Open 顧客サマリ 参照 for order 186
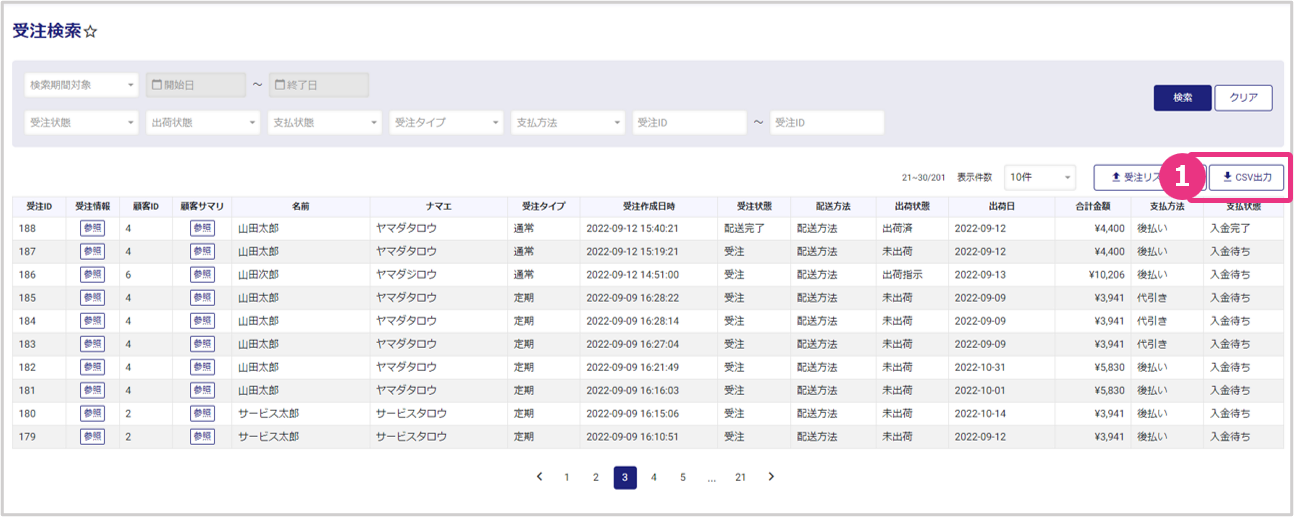The width and height of the screenshot is (1294, 517). (x=202, y=274)
